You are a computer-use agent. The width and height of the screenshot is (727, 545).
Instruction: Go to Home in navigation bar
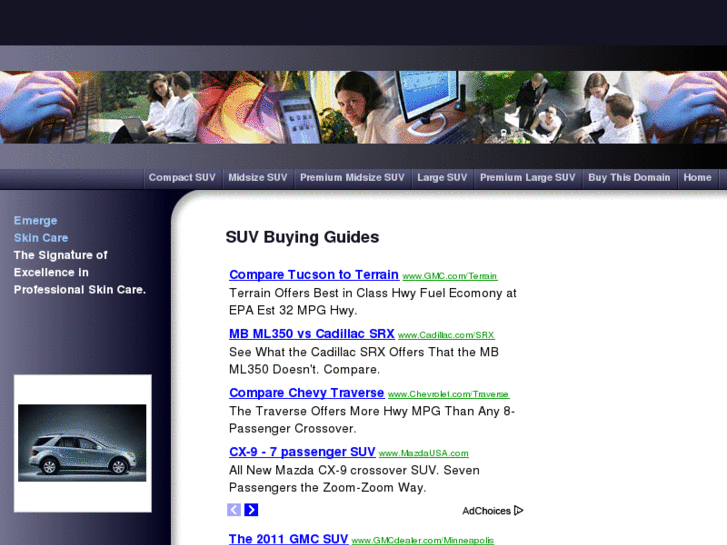click(697, 178)
